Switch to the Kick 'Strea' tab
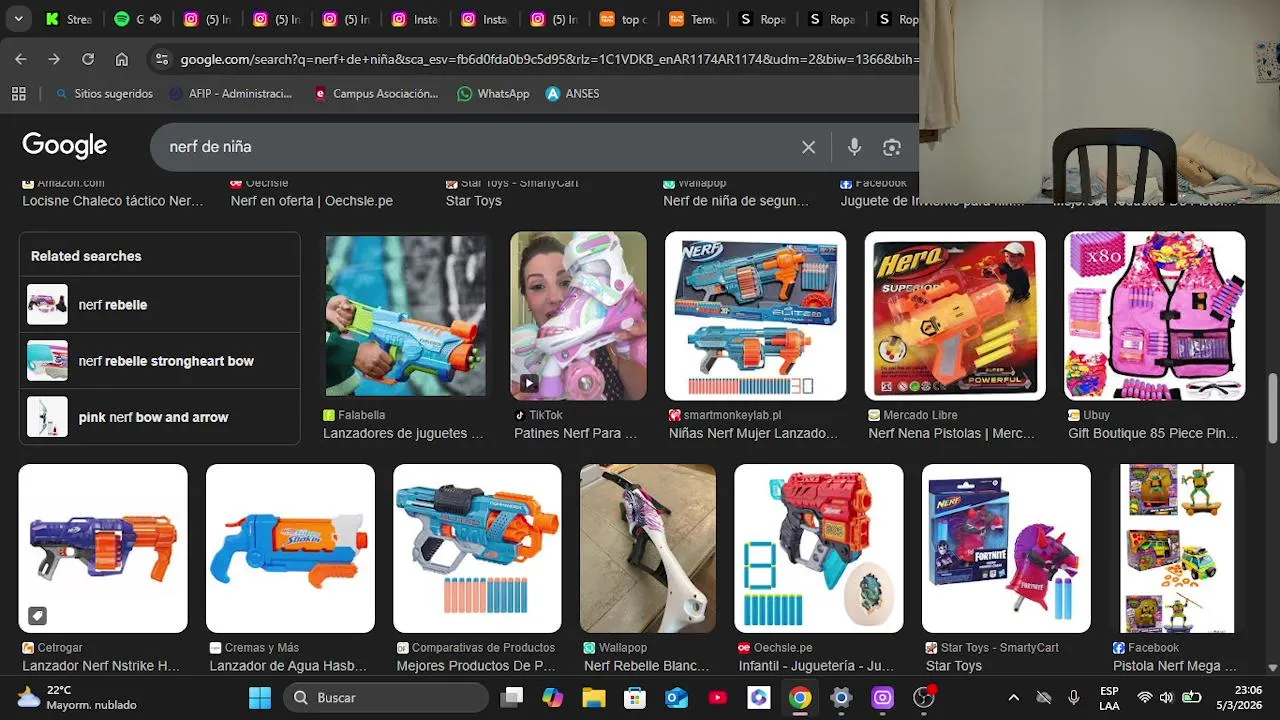The image size is (1280, 720). click(69, 19)
